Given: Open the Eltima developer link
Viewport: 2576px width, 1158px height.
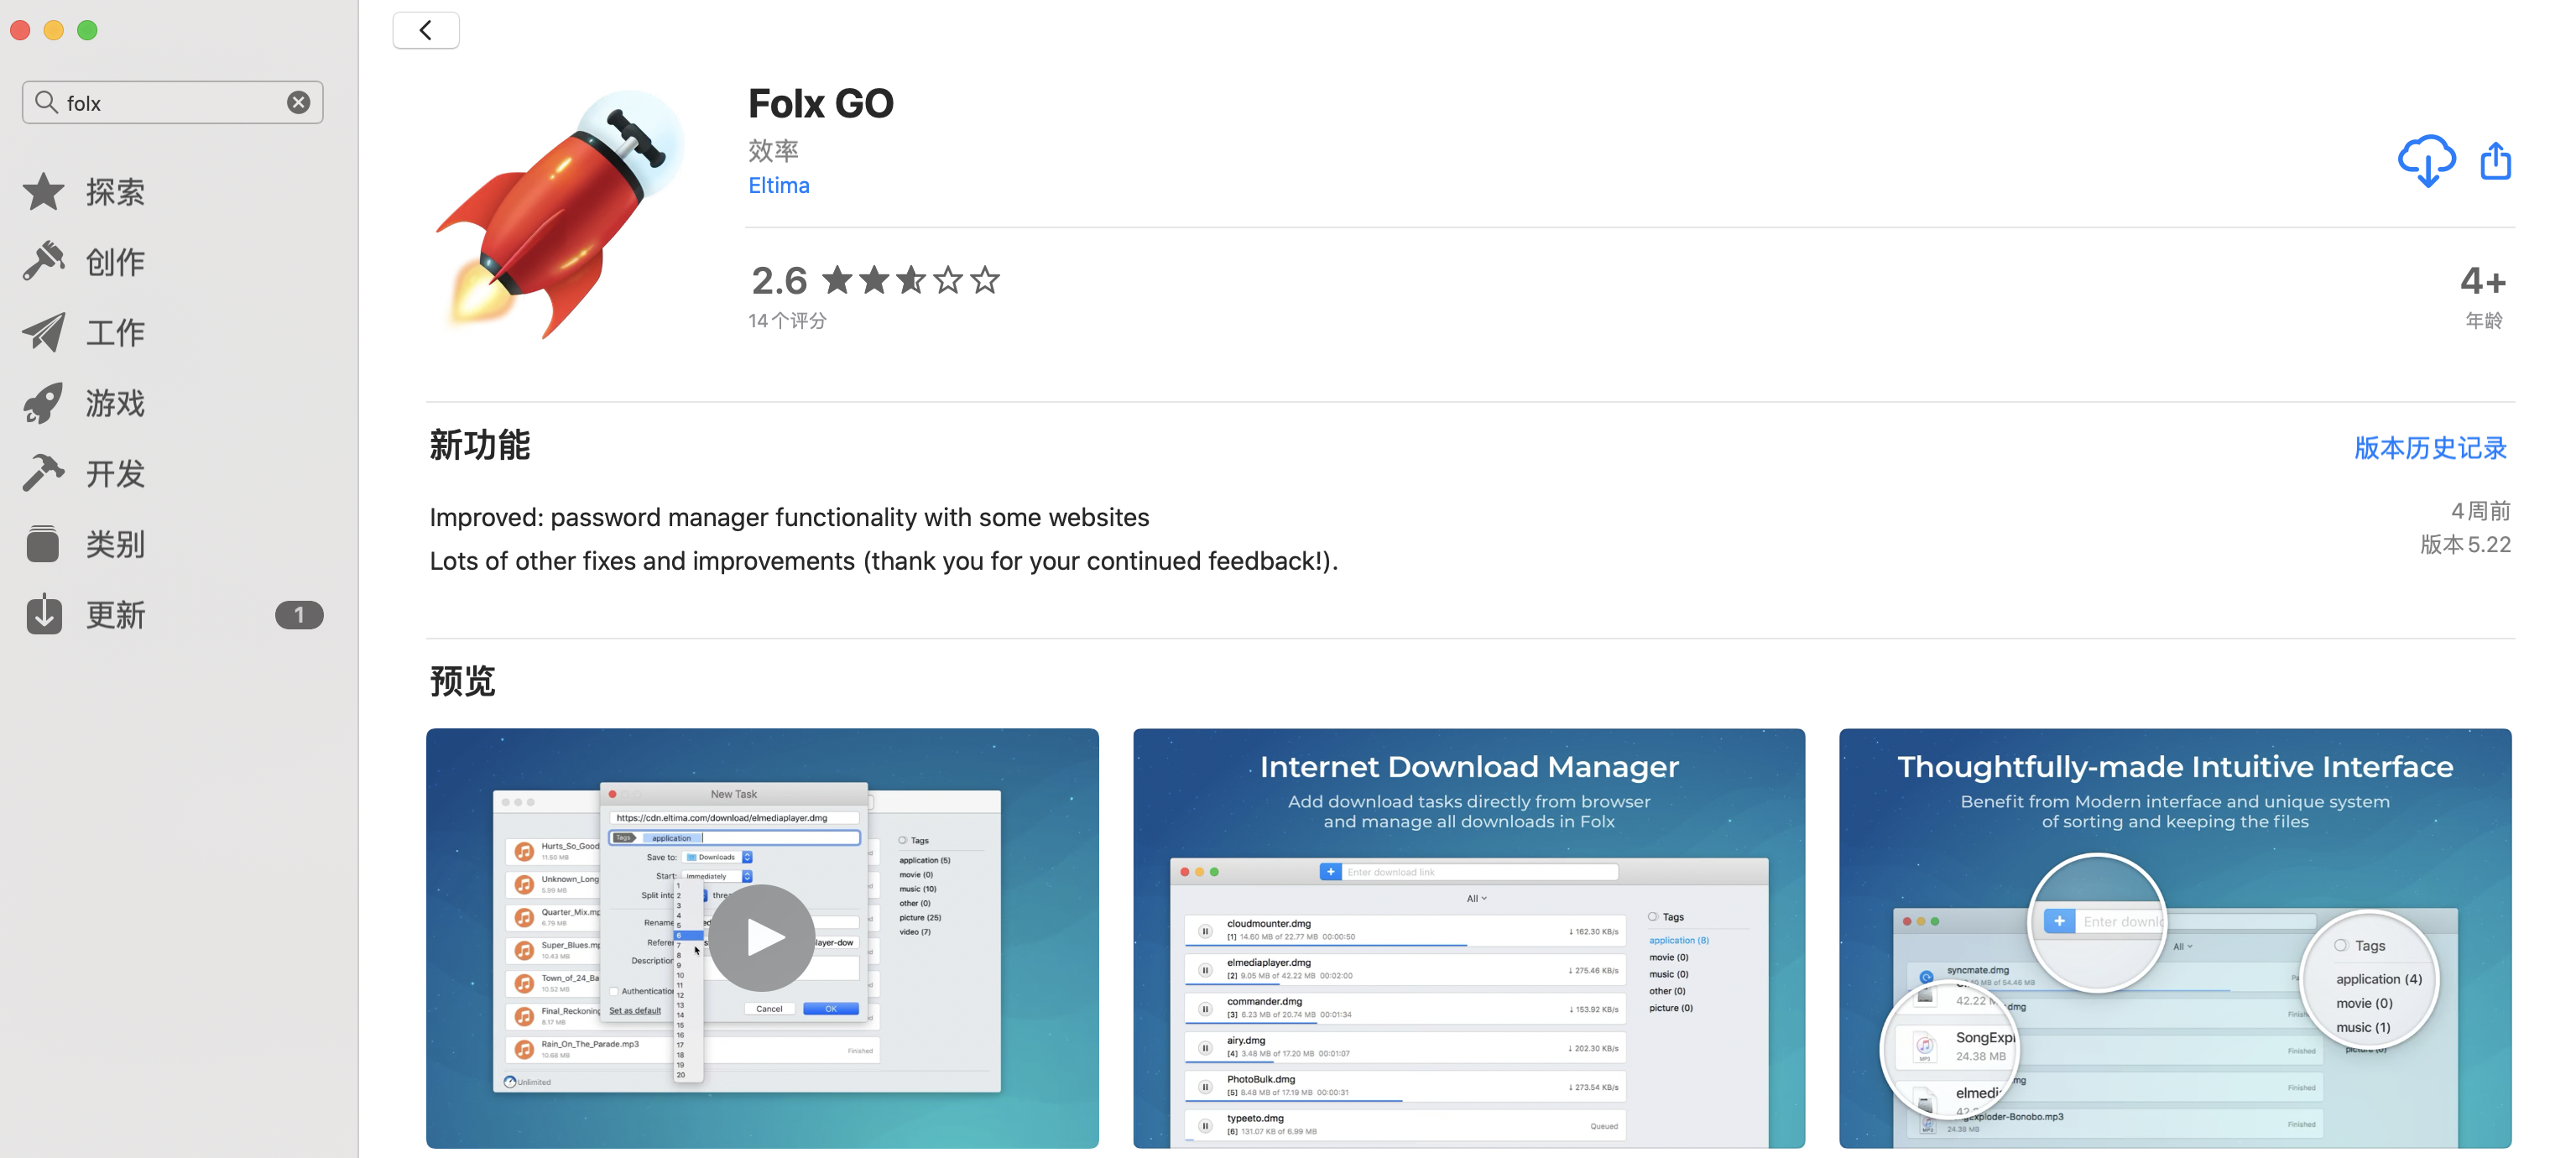Looking at the screenshot, I should (x=779, y=185).
